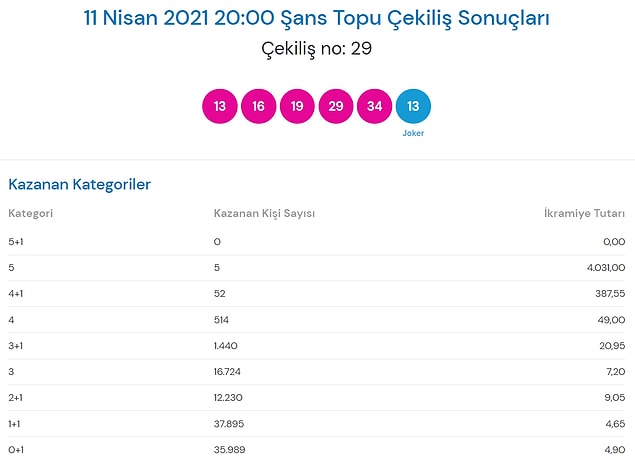This screenshot has width=635, height=461.
Task: Click the 3+1 category label
Action: pyautogui.click(x=16, y=346)
